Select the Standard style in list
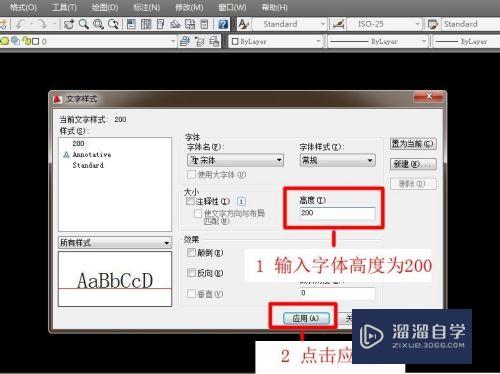 pyautogui.click(x=88, y=165)
